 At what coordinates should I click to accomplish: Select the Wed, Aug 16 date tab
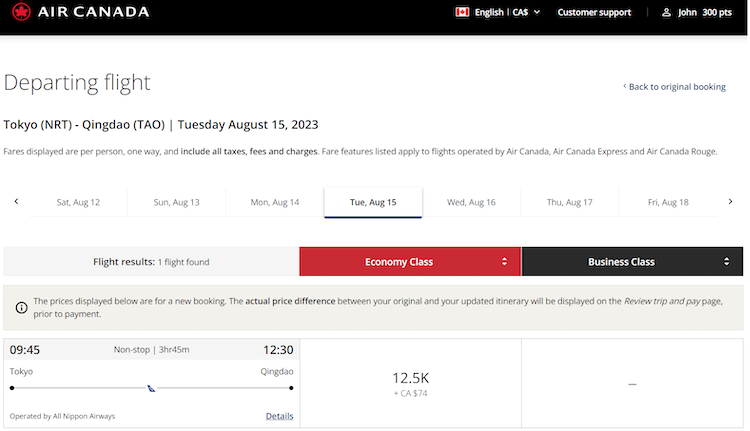point(471,202)
